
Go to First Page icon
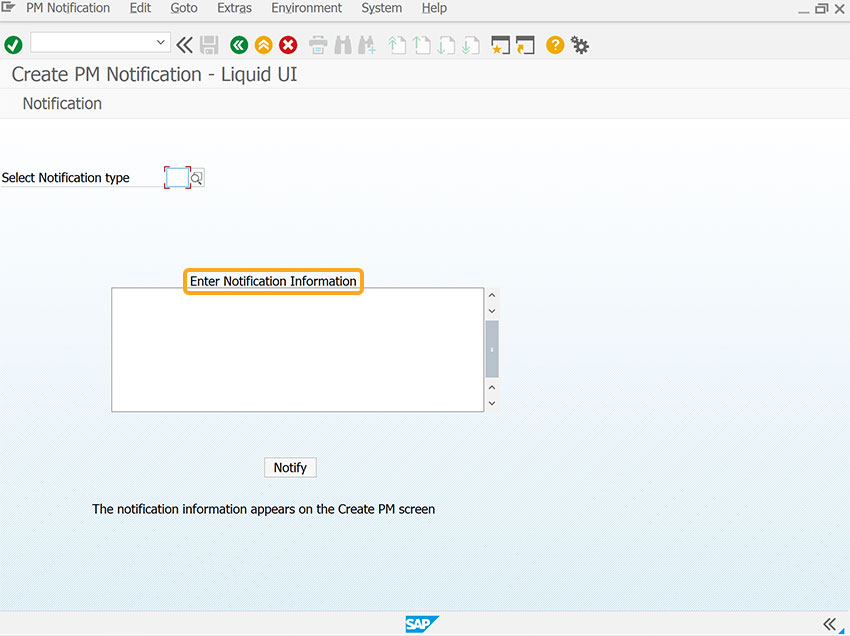pos(397,45)
